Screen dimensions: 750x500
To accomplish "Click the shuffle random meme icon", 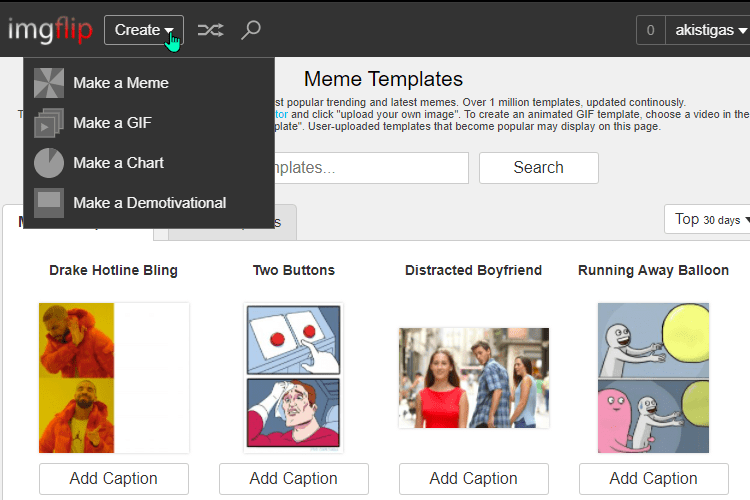I will click(x=210, y=30).
